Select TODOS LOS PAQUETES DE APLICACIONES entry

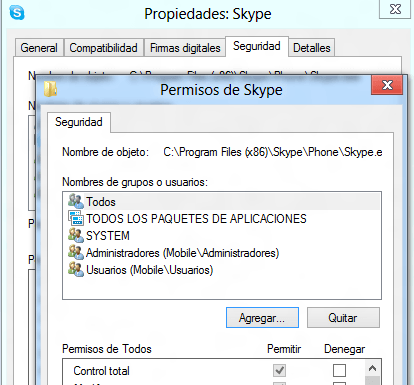222,219
